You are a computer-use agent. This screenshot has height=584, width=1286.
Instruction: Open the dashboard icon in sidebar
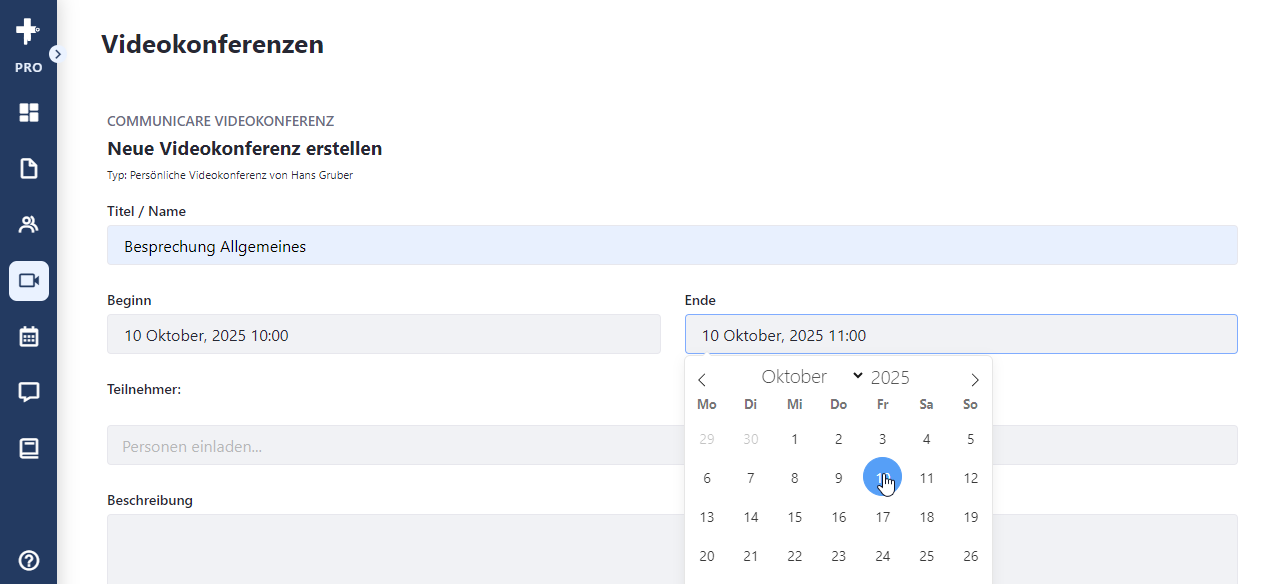[x=29, y=113]
